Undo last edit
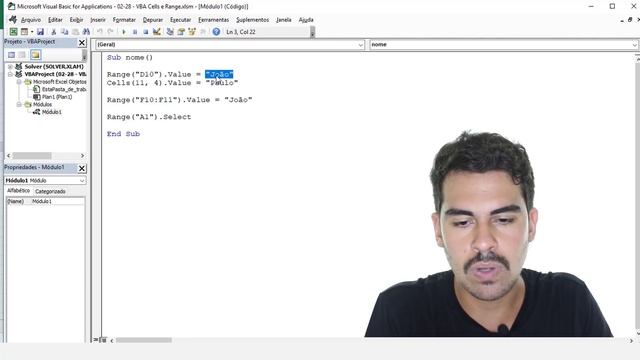This screenshot has width=640, height=360. click(100, 32)
